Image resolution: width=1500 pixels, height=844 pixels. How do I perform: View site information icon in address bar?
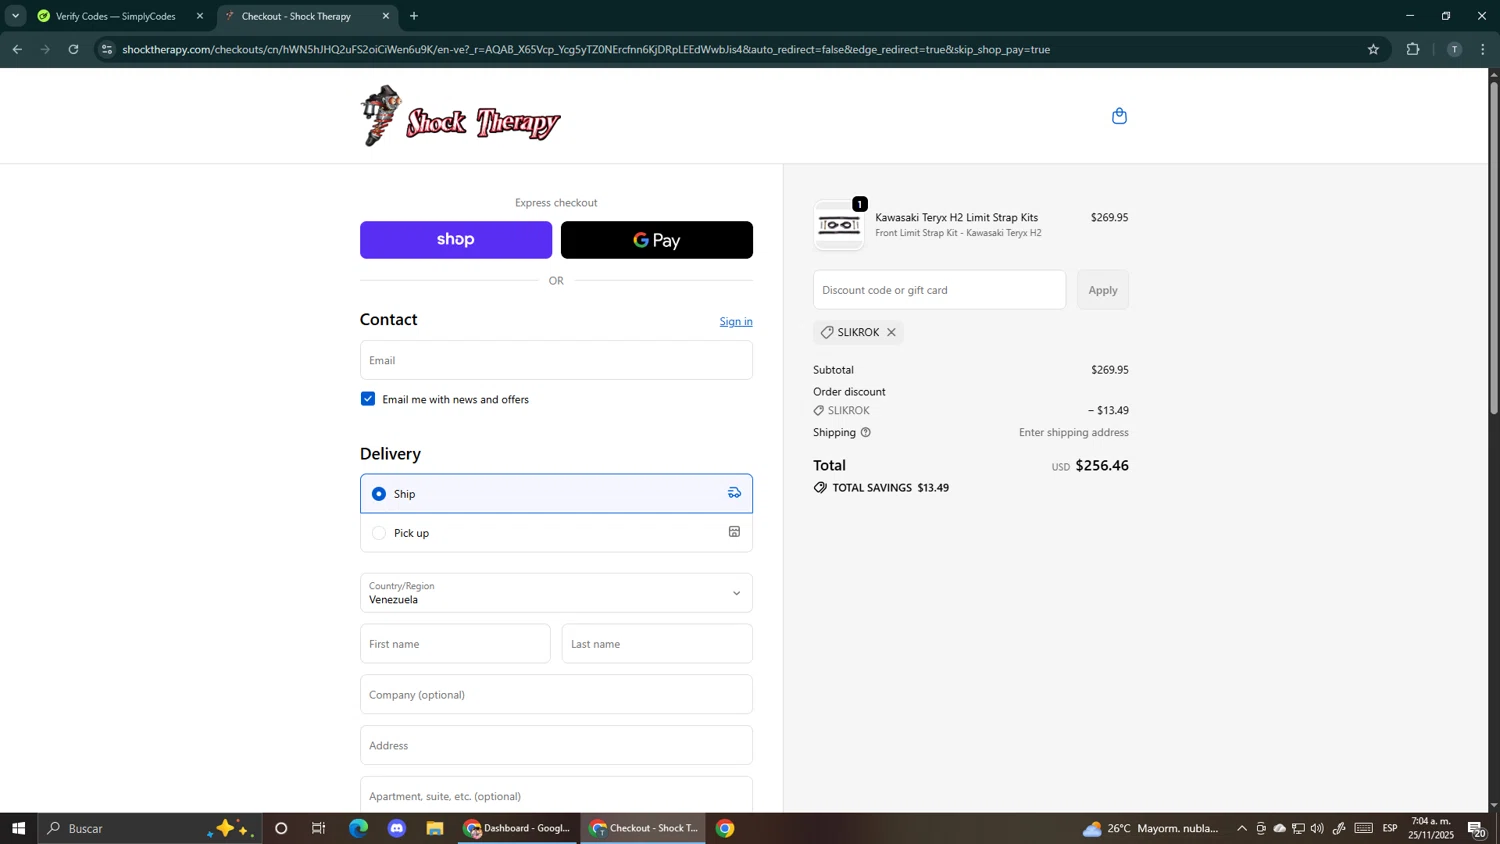point(107,49)
